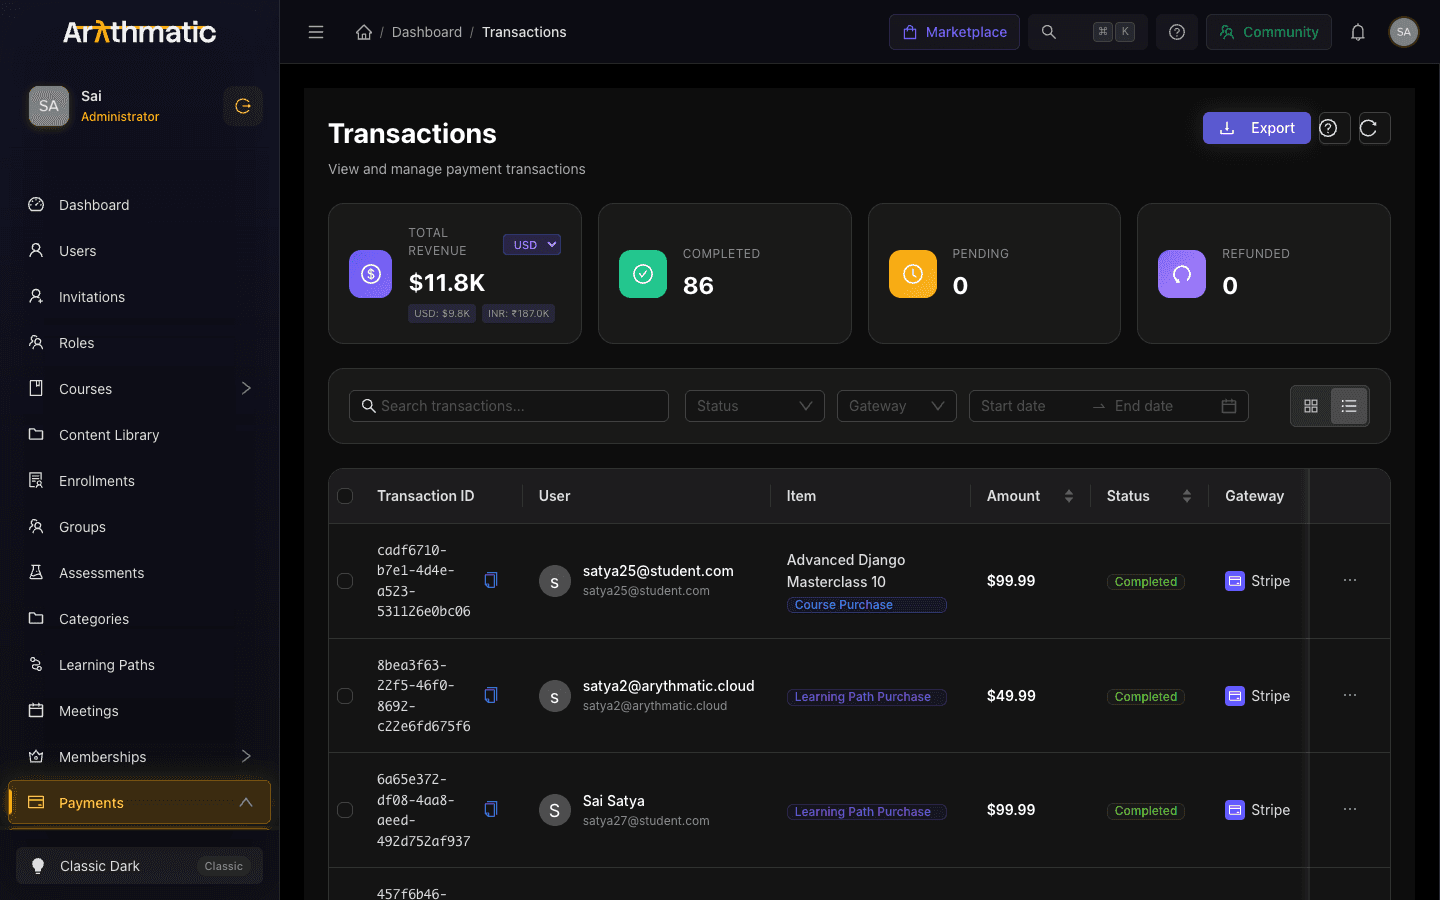Open the date range calendar icon
The width and height of the screenshot is (1440, 900).
point(1229,406)
